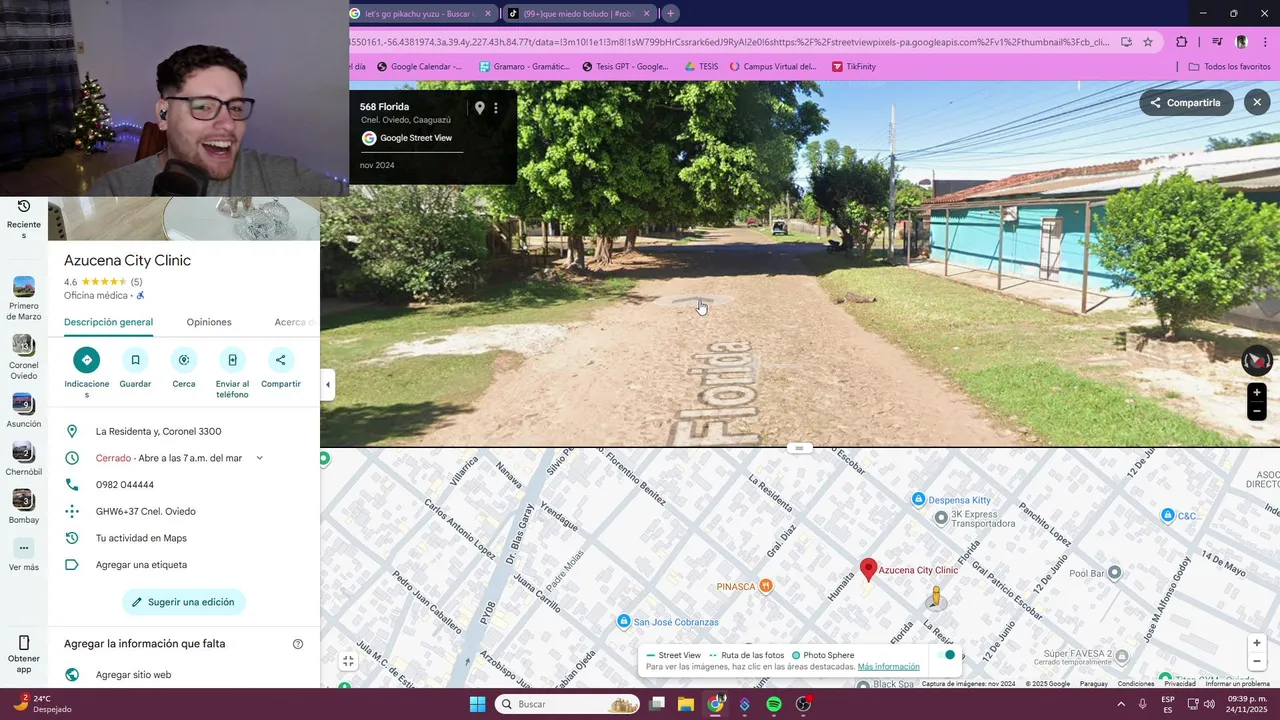Switch to the que miedo boludo TikTok tab
The height and width of the screenshot is (720, 1280).
(x=578, y=14)
